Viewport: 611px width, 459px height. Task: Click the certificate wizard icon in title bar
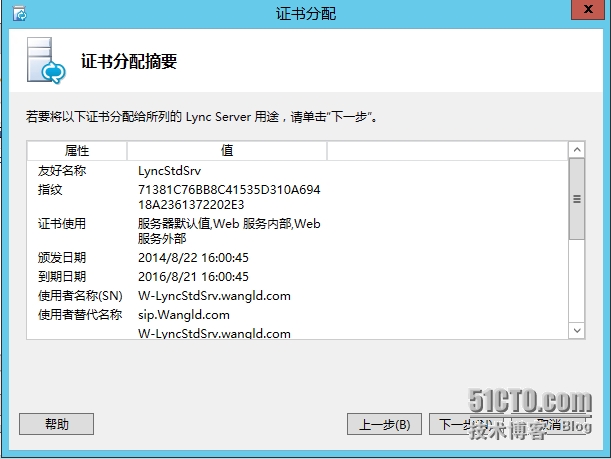[x=19, y=14]
